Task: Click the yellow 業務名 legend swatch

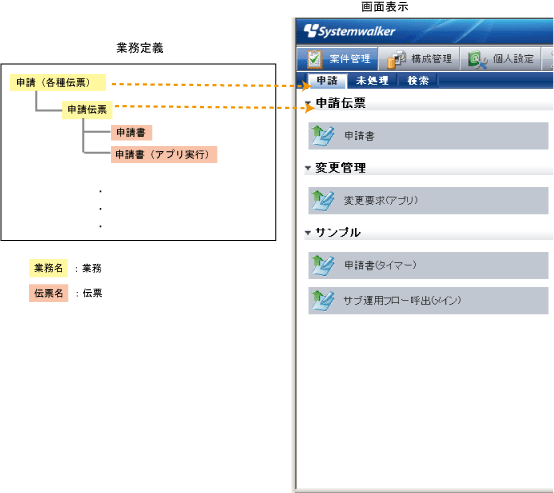Action: [48, 268]
